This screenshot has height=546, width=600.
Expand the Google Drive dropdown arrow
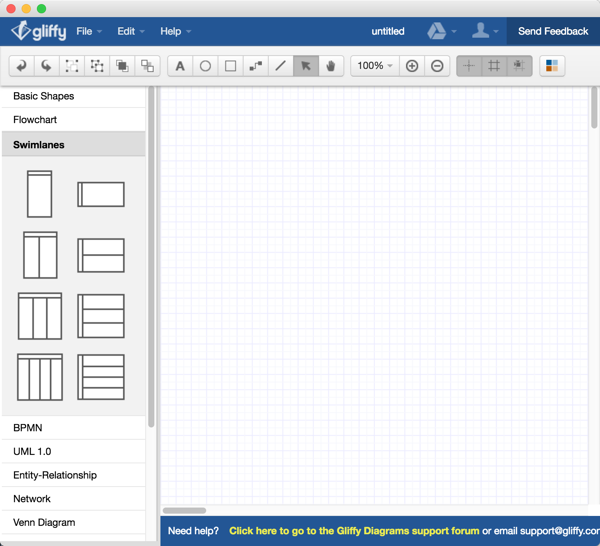point(454,31)
